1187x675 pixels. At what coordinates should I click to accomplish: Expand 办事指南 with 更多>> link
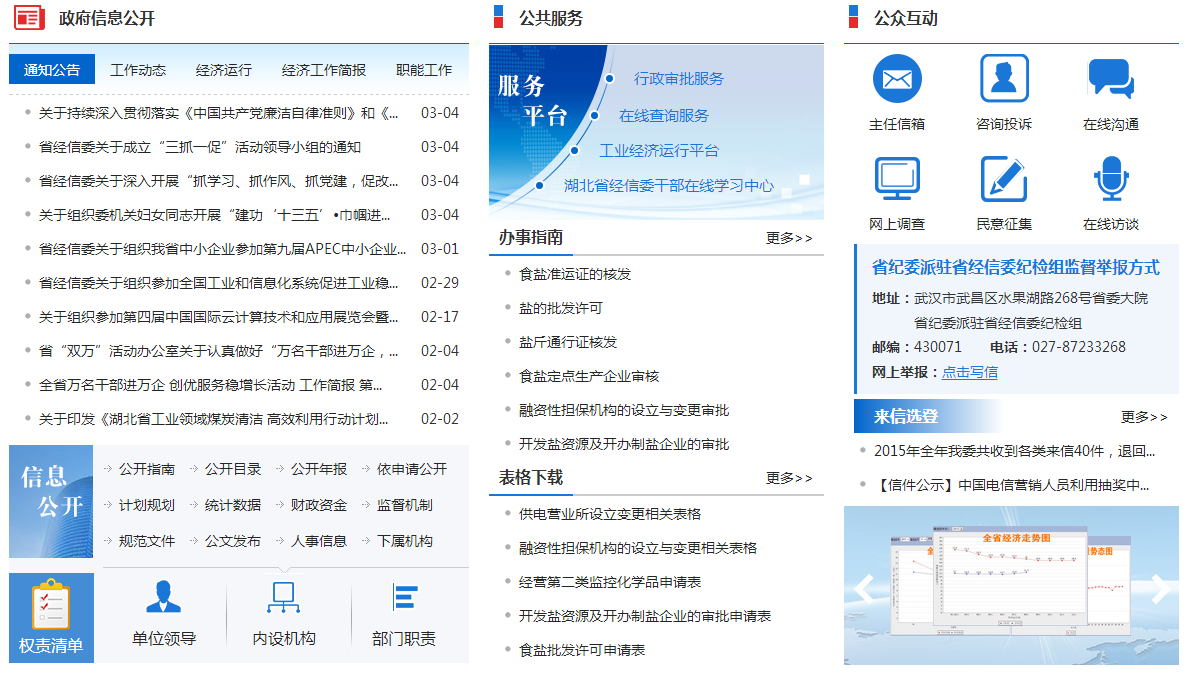789,238
